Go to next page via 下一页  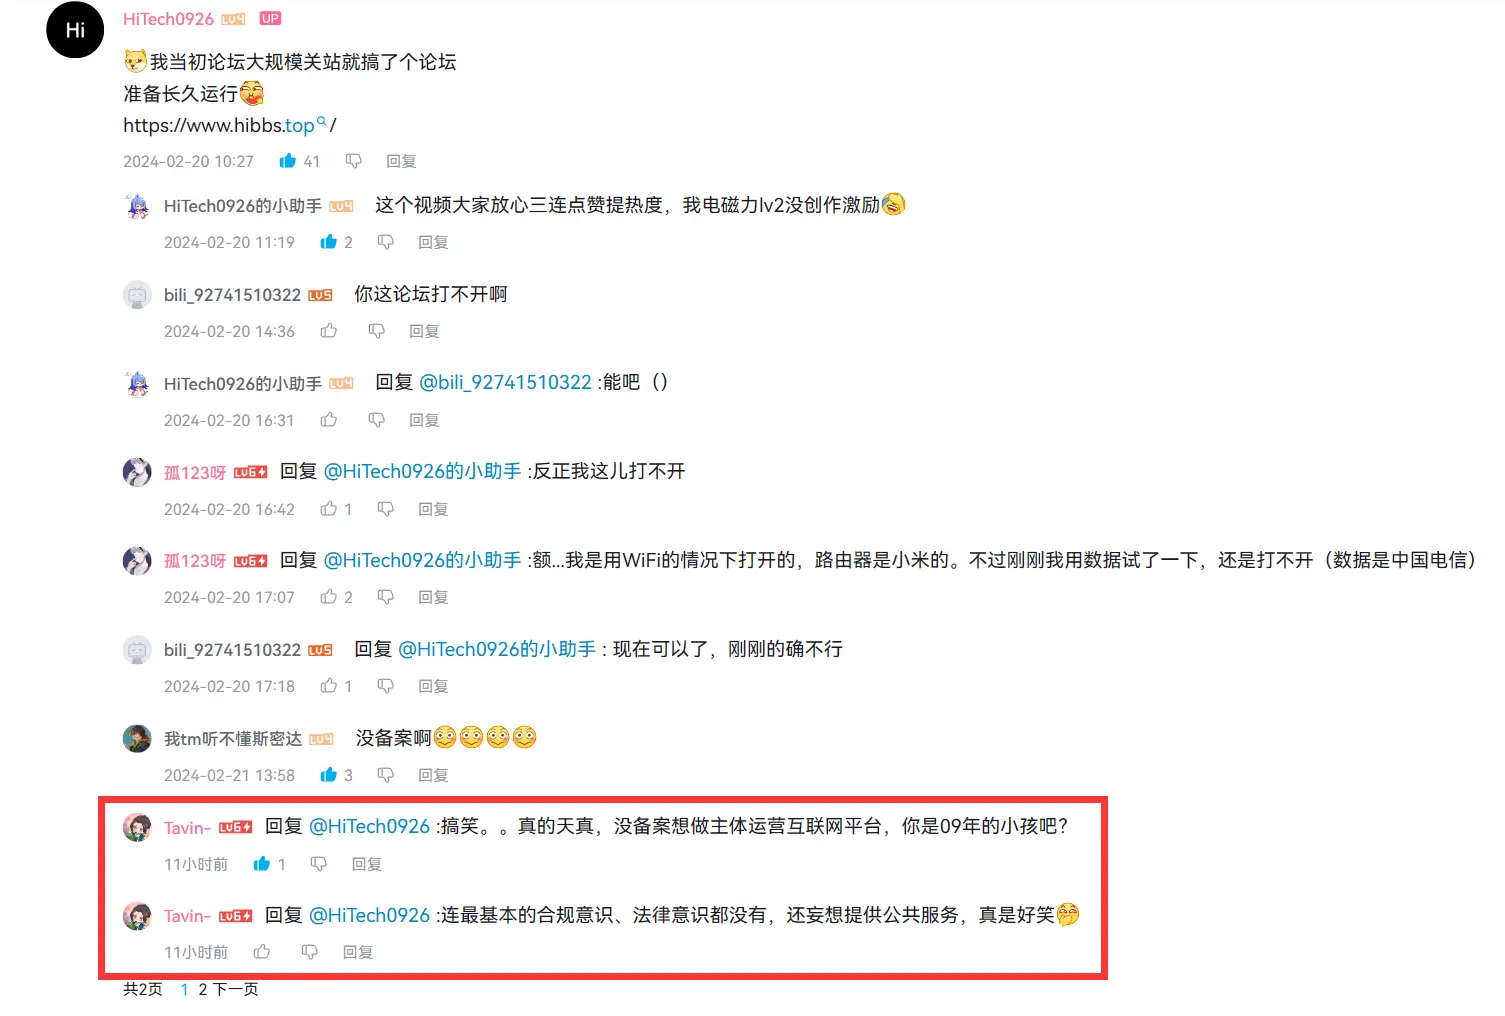point(236,989)
